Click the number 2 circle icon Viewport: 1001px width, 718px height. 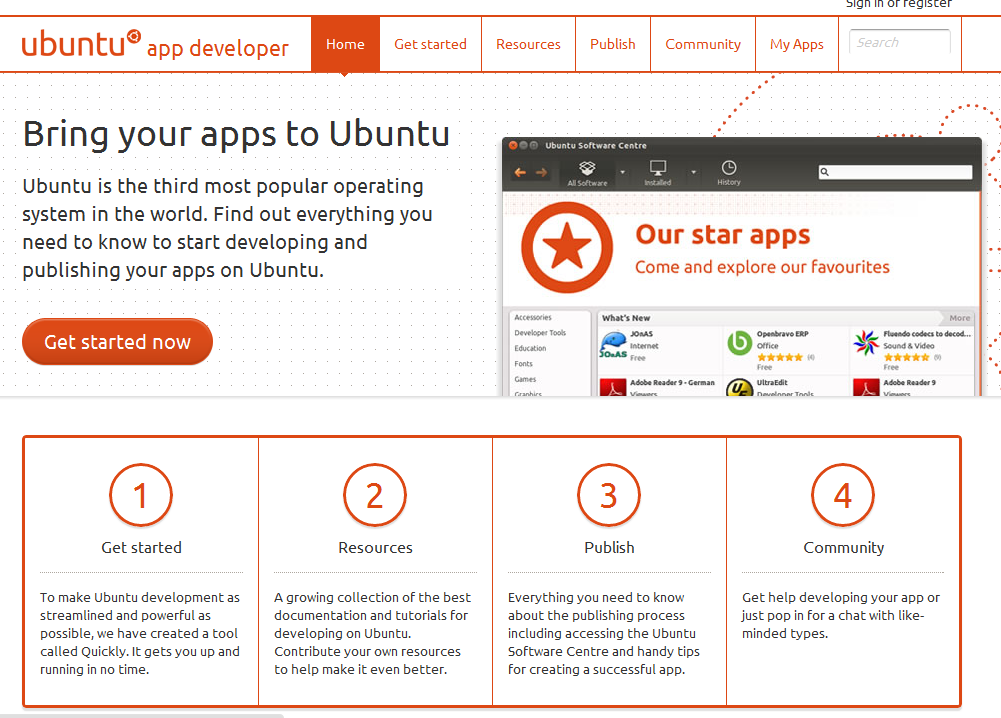coord(375,495)
